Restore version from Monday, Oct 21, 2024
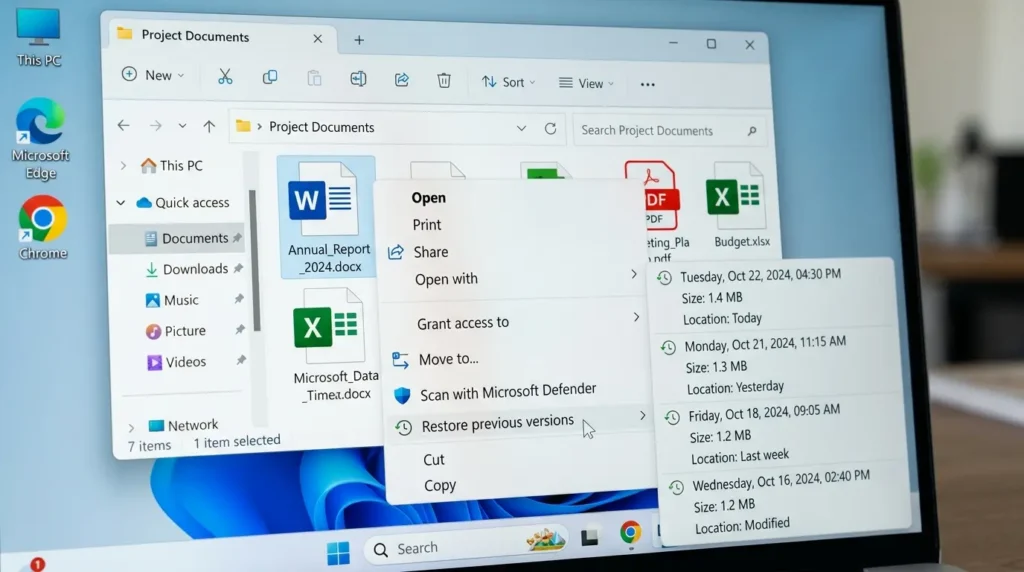This screenshot has height=572, width=1024. (777, 365)
